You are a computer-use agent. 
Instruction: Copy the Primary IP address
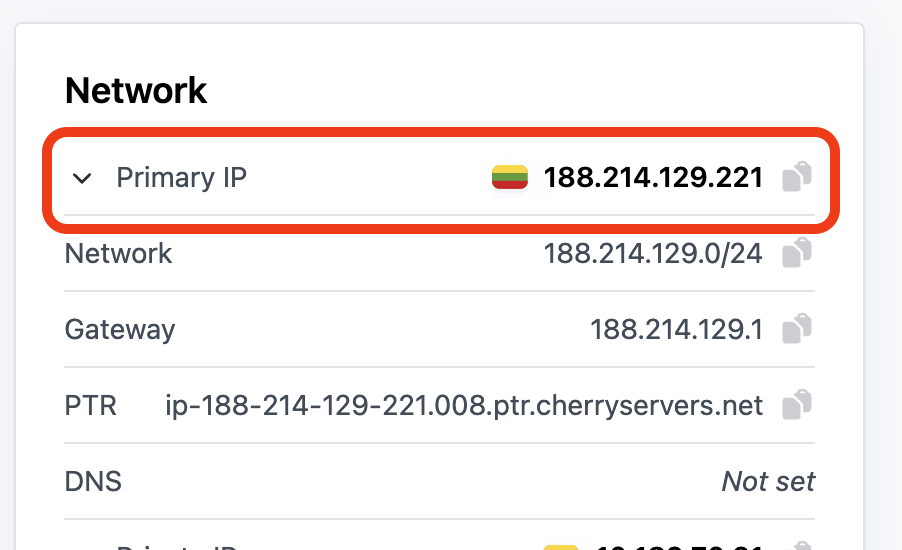tap(796, 177)
